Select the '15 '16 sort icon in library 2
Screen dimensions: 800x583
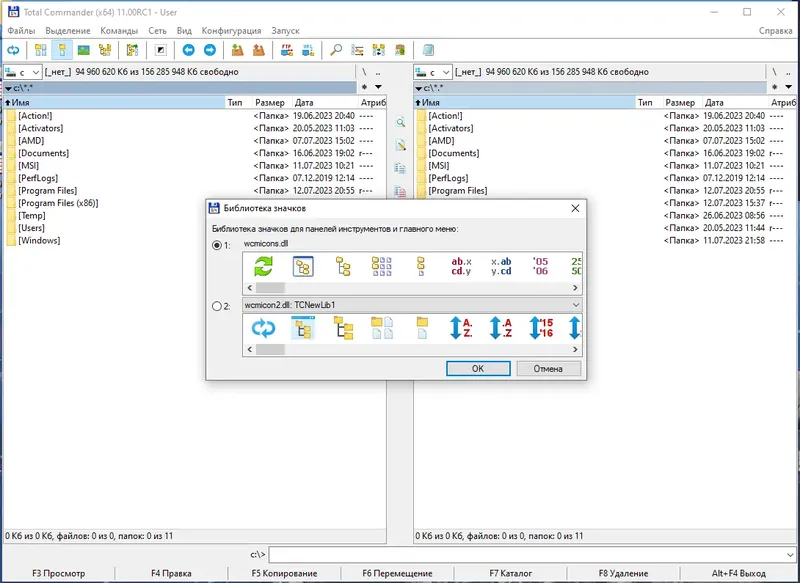[x=541, y=328]
